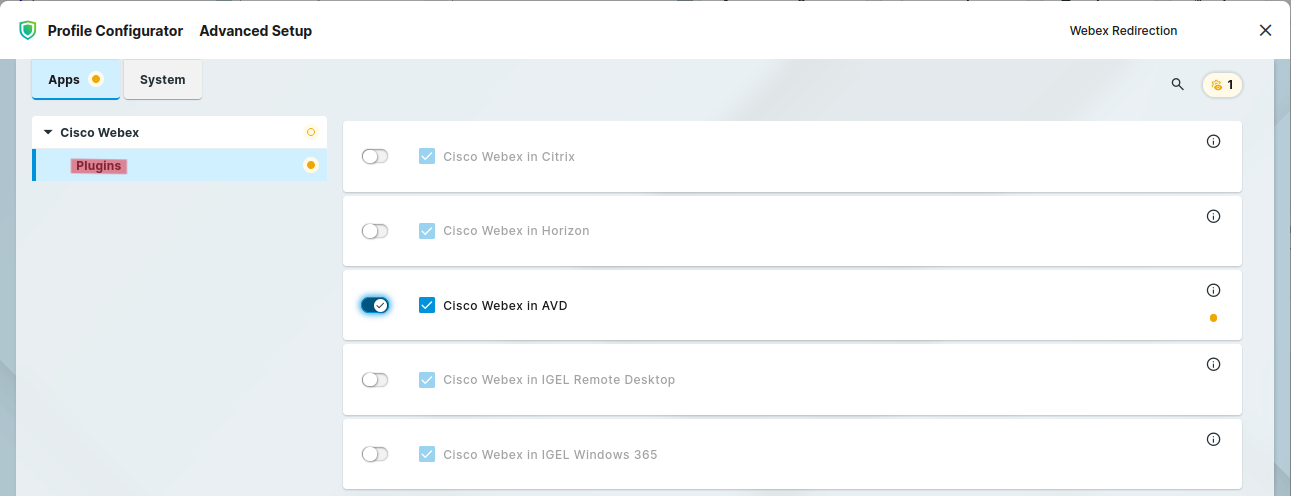1291x496 pixels.
Task: Uncheck the Cisco Webex in AVD checkbox
Action: coord(427,305)
